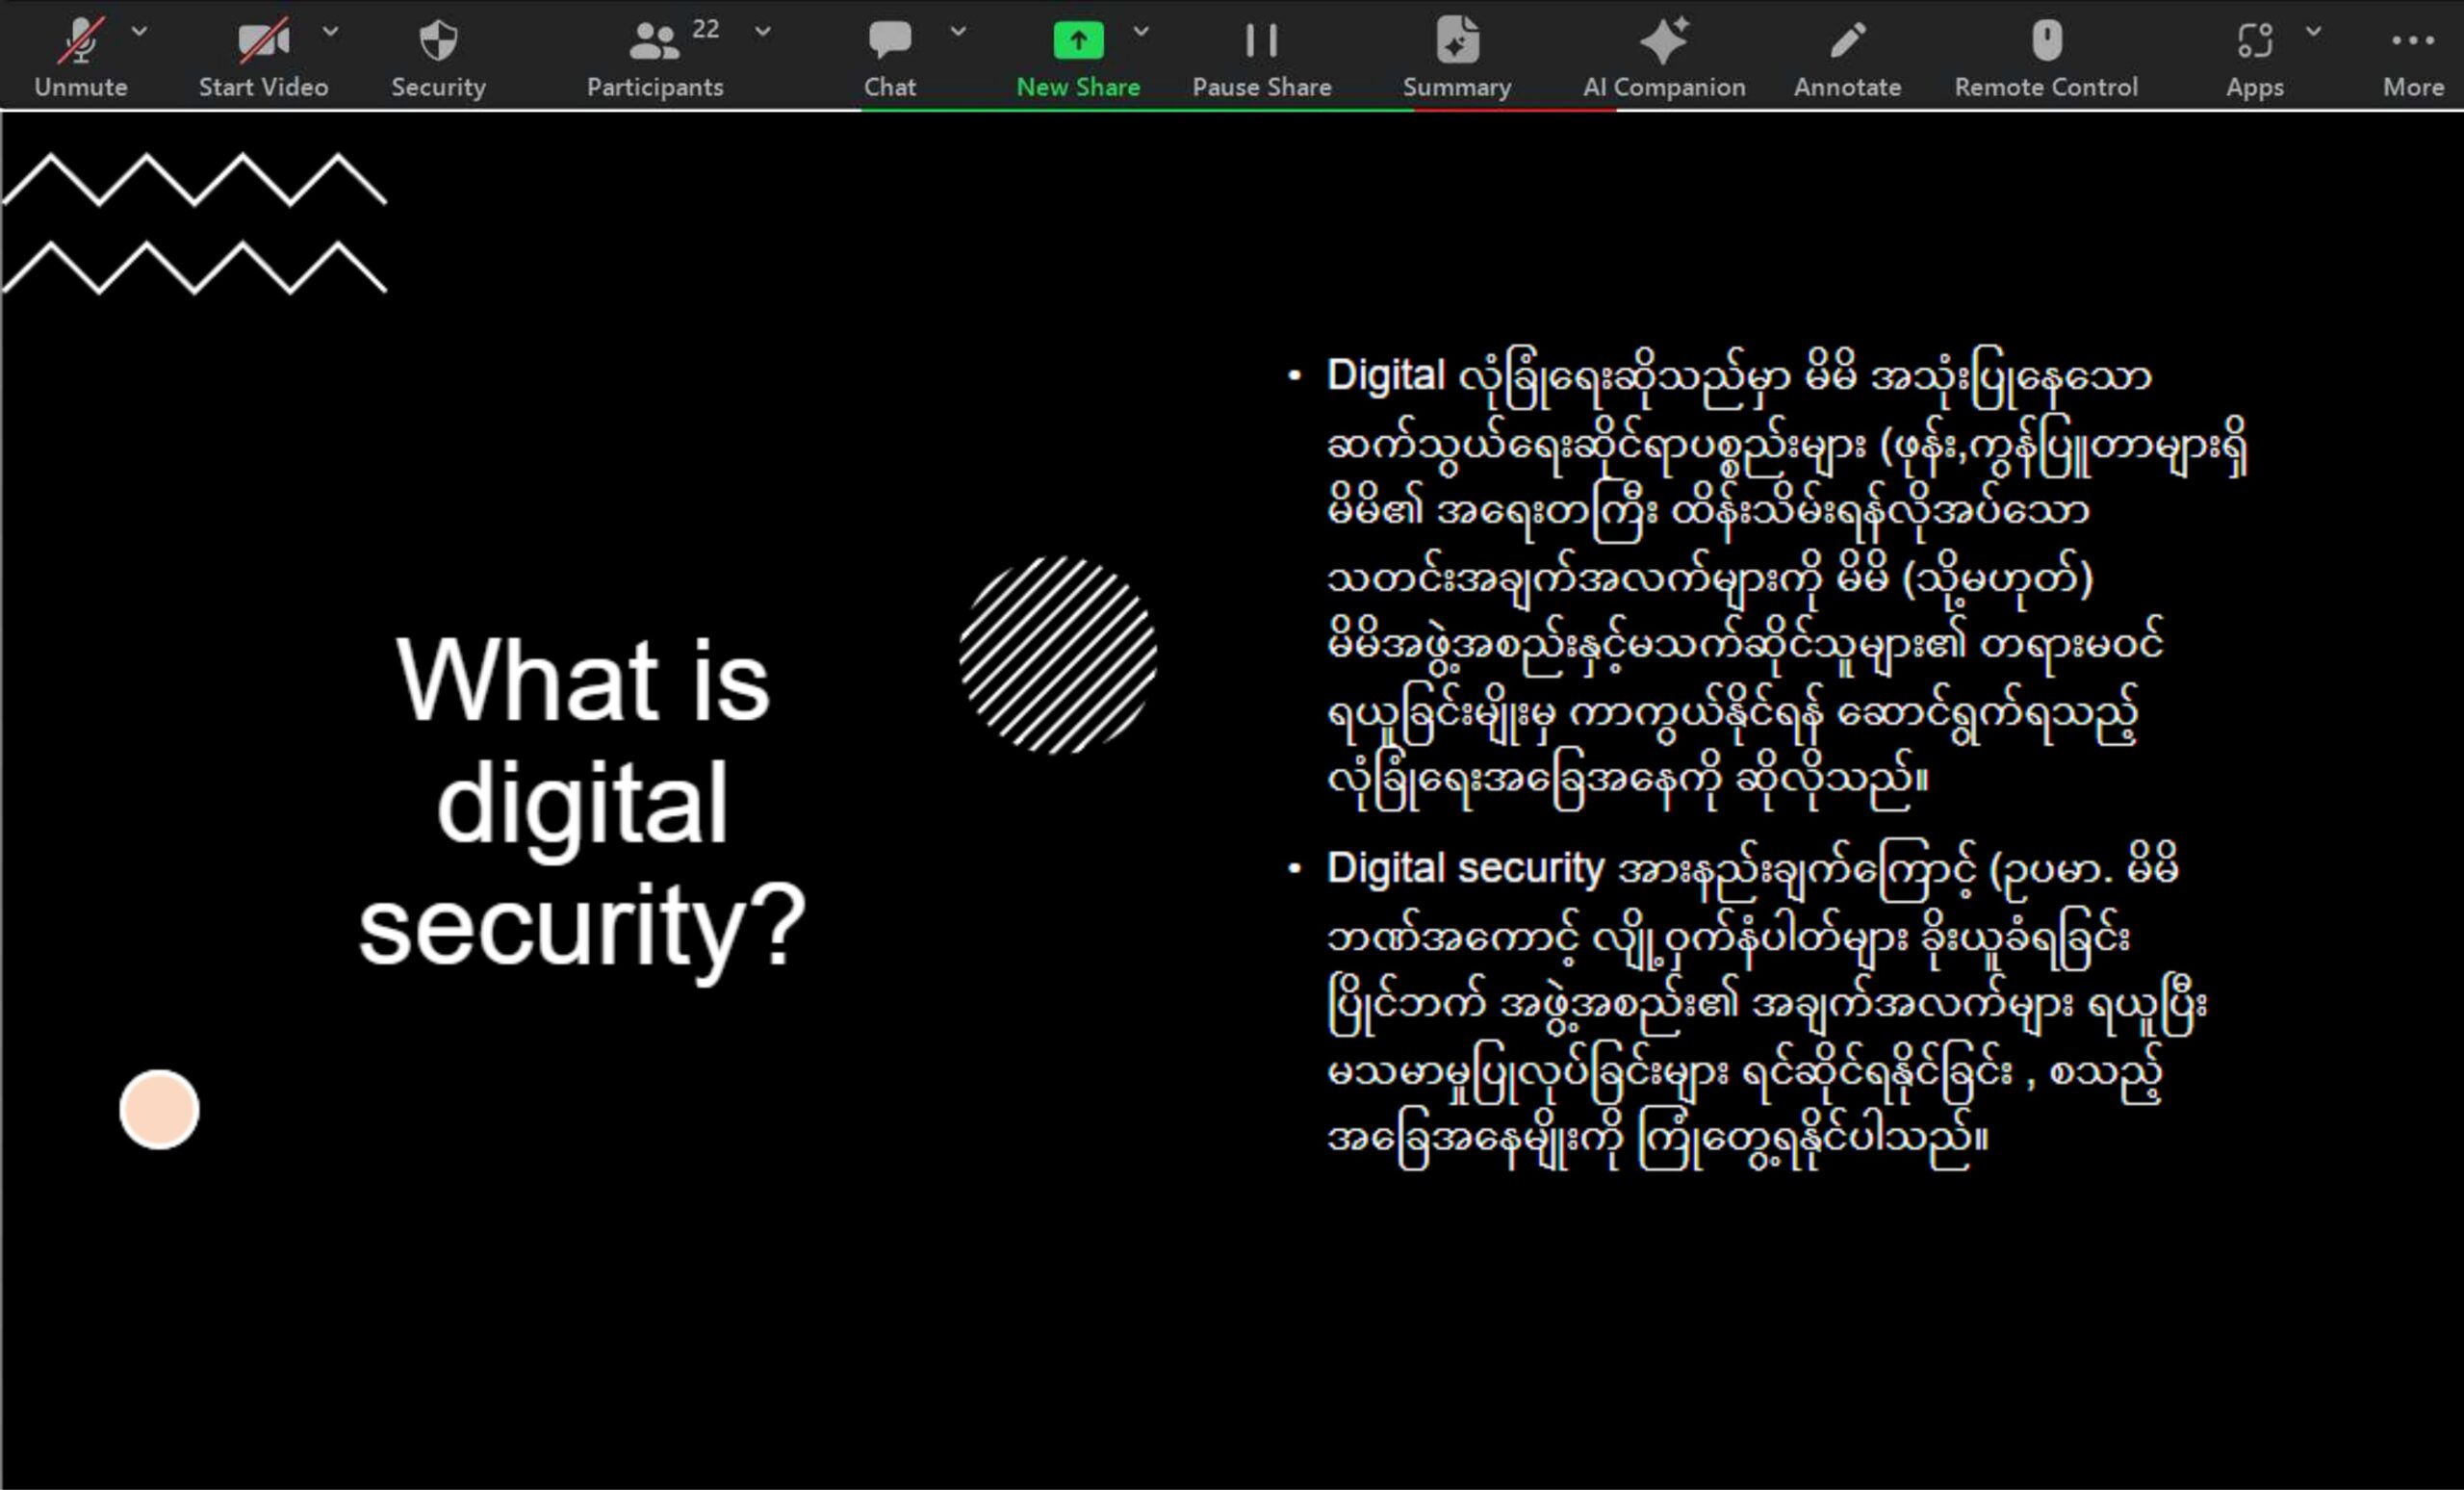Image resolution: width=2464 pixels, height=1490 pixels.
Task: Open the Apps icon
Action: click(x=2254, y=42)
